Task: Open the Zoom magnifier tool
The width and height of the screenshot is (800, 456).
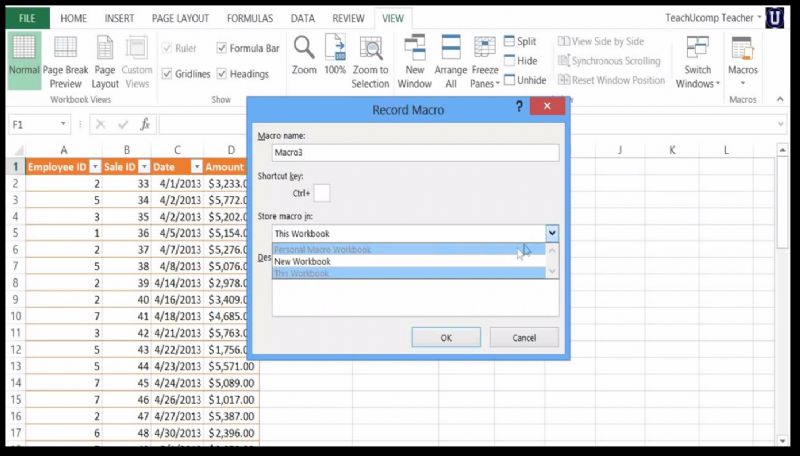Action: coord(304,55)
